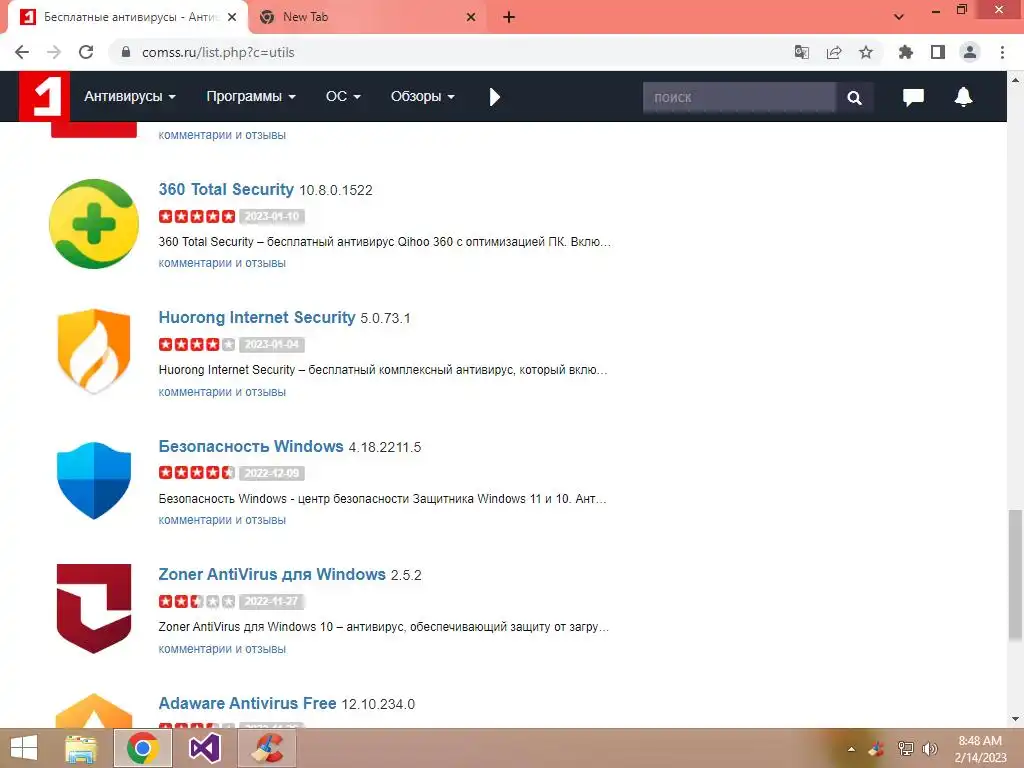This screenshot has height=768, width=1024.
Task: Expand the Программы dropdown menu
Action: 251,97
